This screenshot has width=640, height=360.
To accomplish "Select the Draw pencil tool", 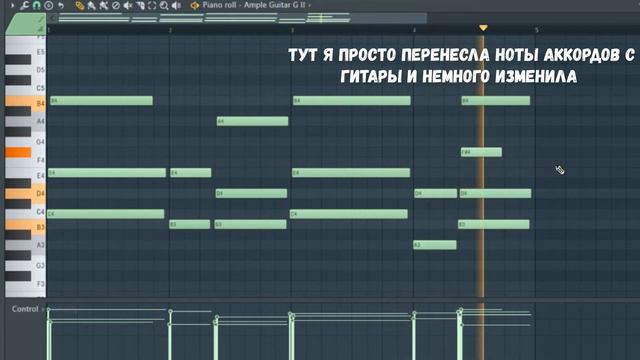I will pos(80,5).
